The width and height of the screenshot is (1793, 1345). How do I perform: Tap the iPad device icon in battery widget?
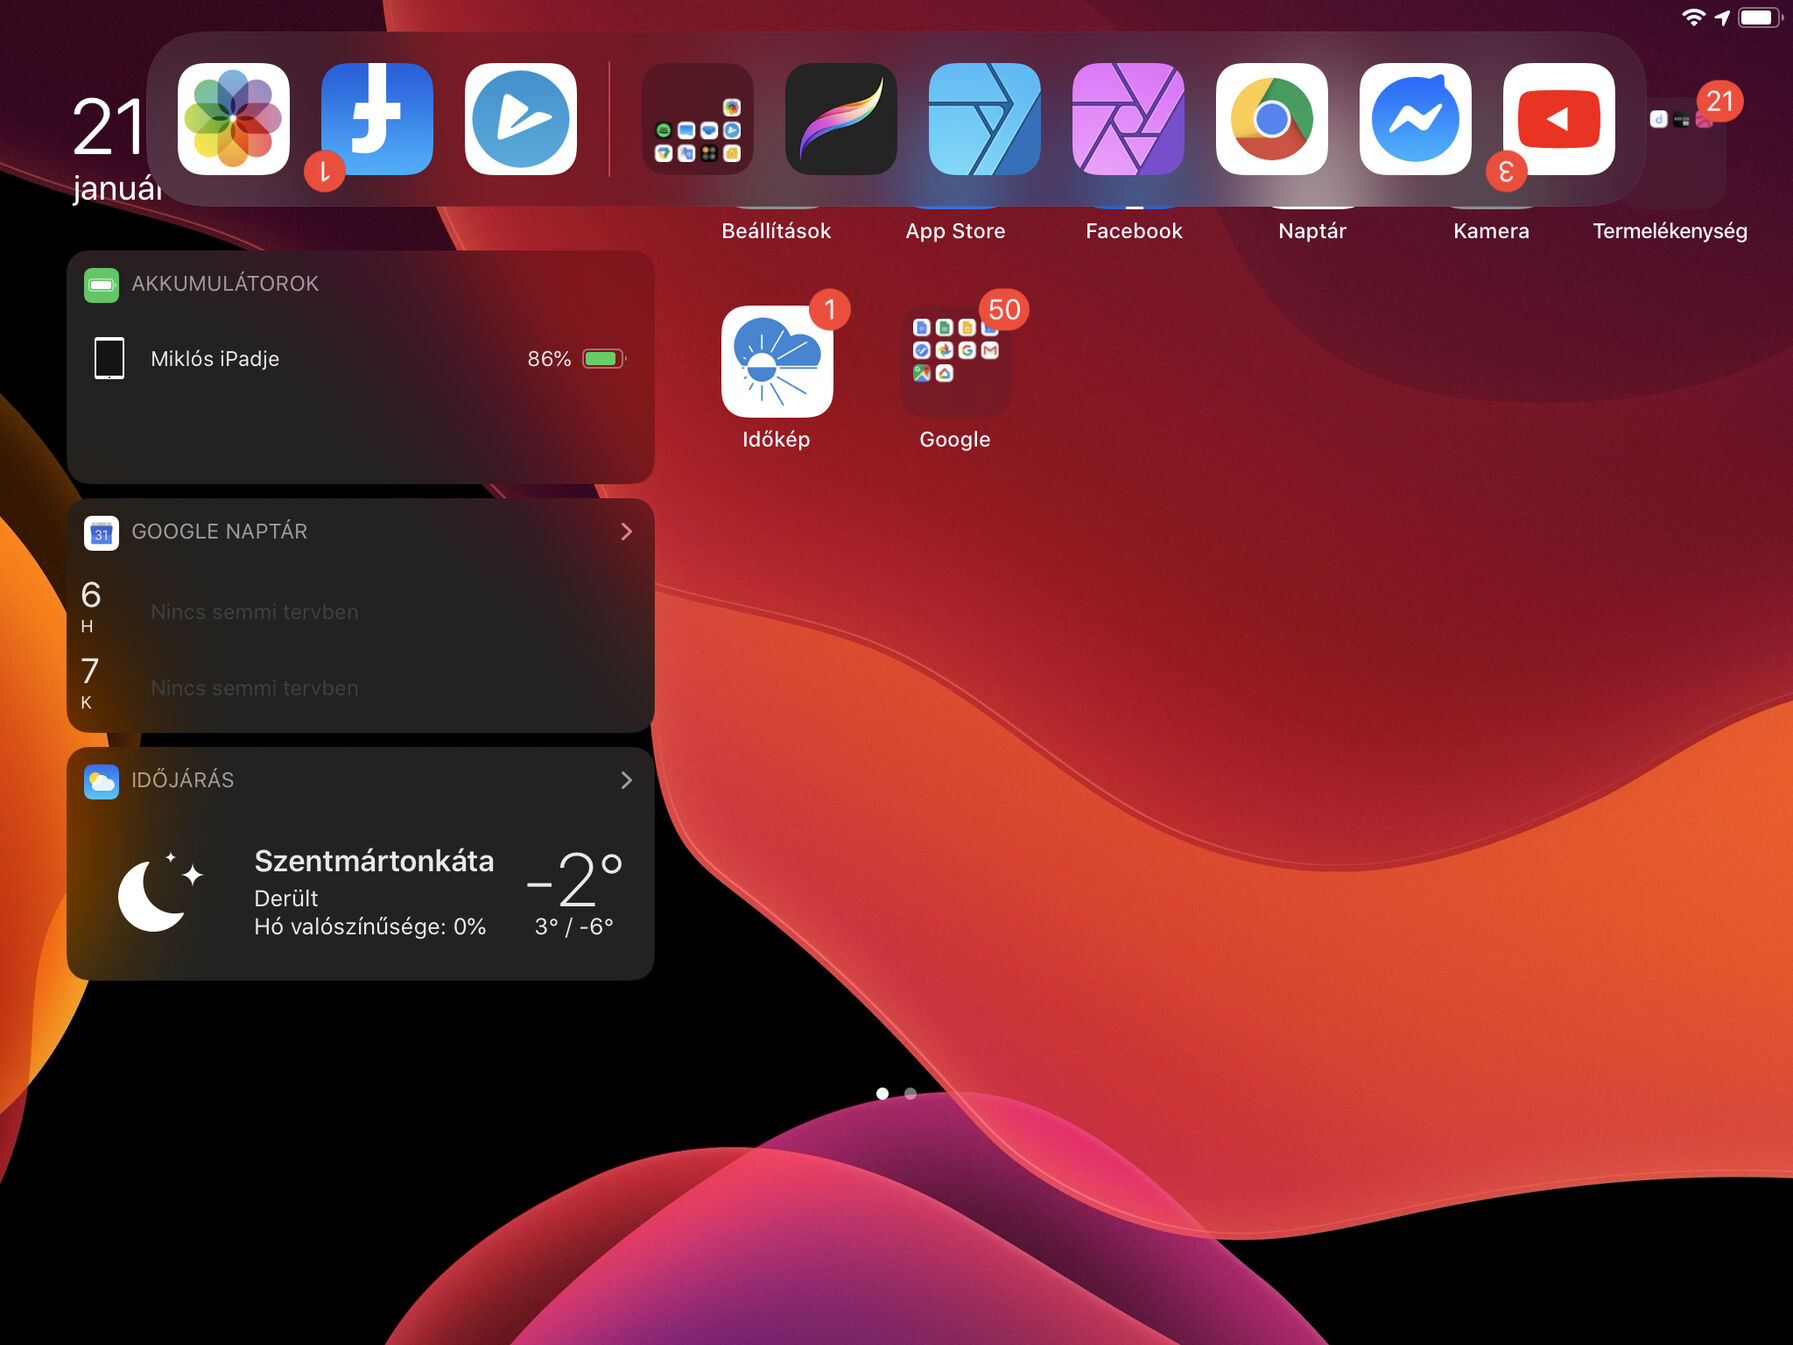pos(109,358)
